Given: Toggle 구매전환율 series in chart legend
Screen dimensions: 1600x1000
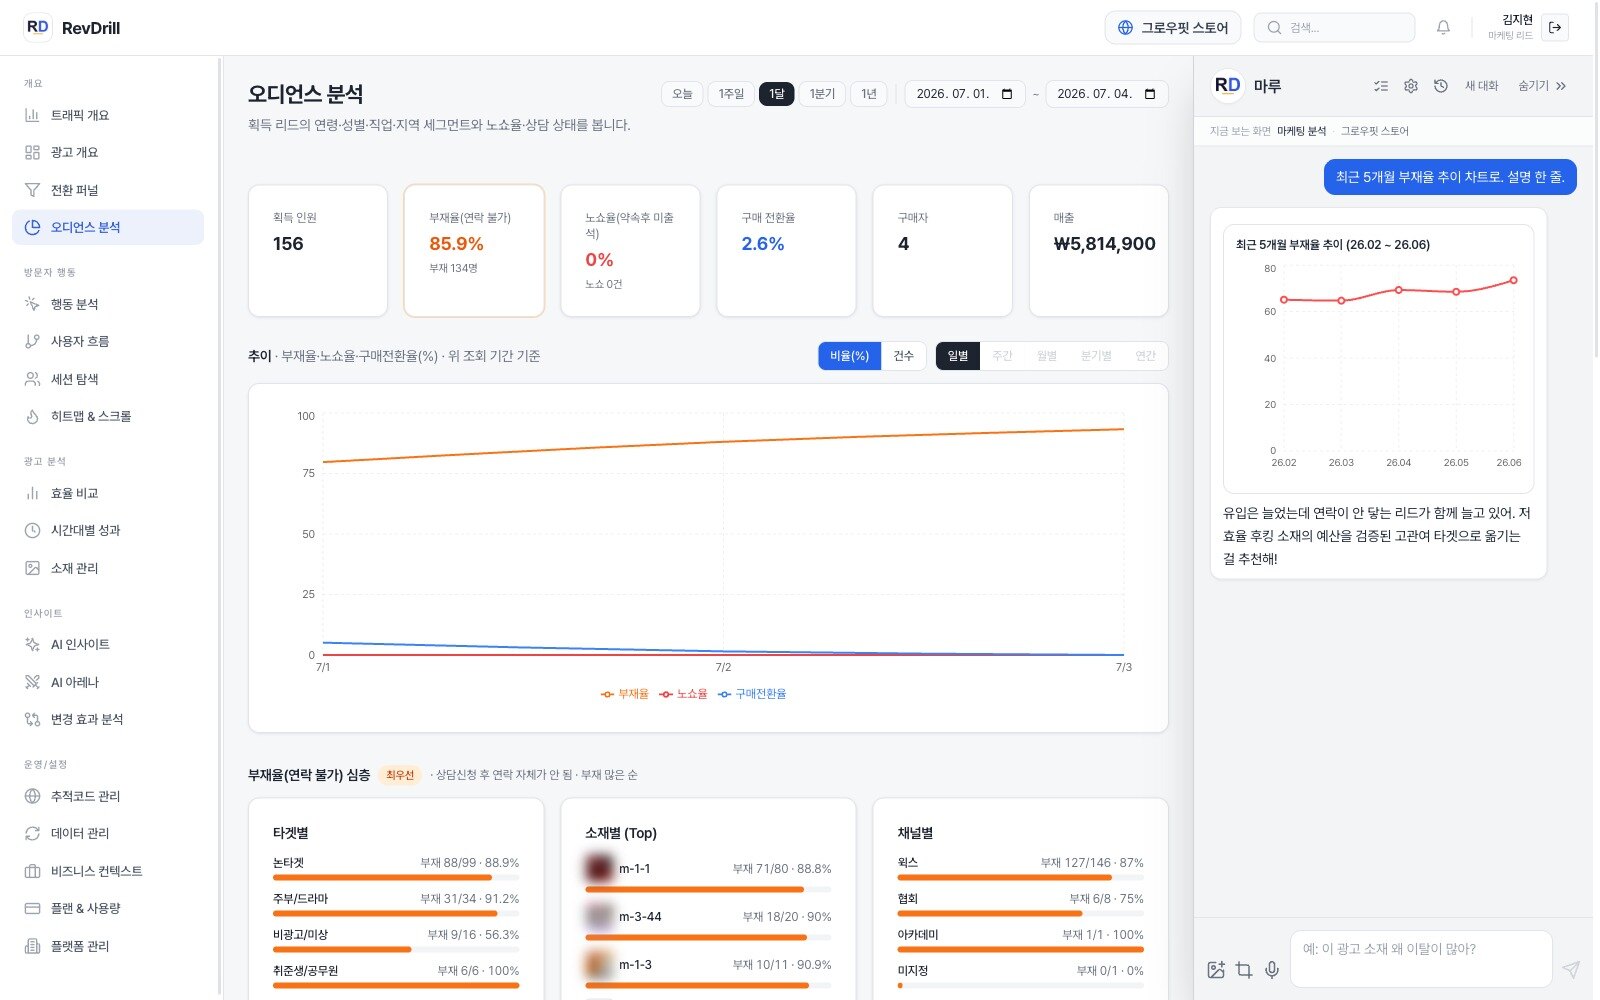Looking at the screenshot, I should point(752,694).
